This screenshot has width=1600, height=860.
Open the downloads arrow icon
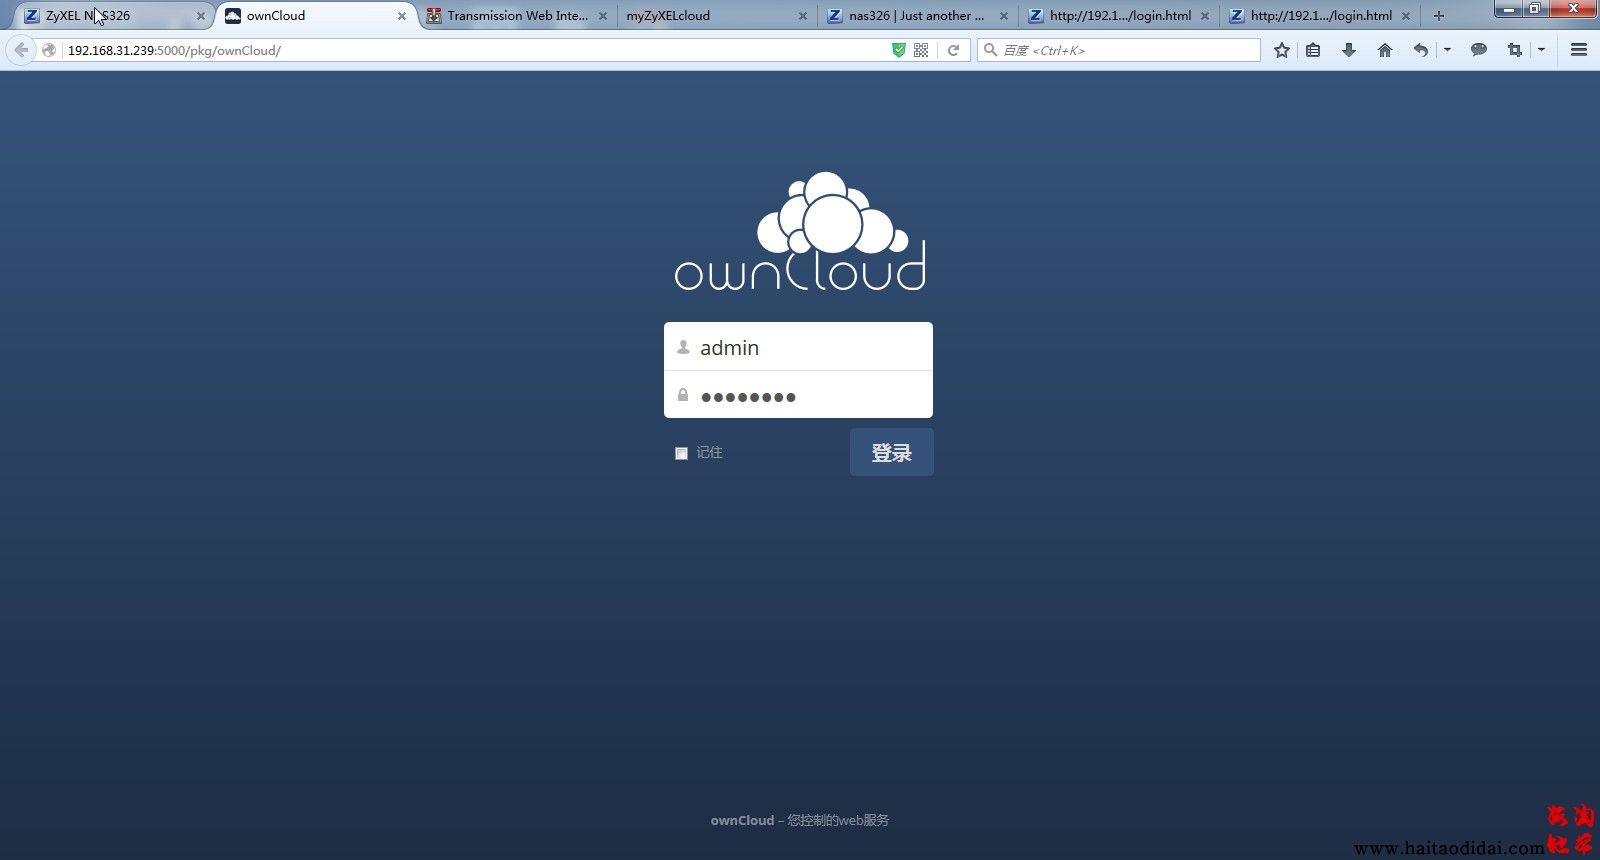[1348, 50]
